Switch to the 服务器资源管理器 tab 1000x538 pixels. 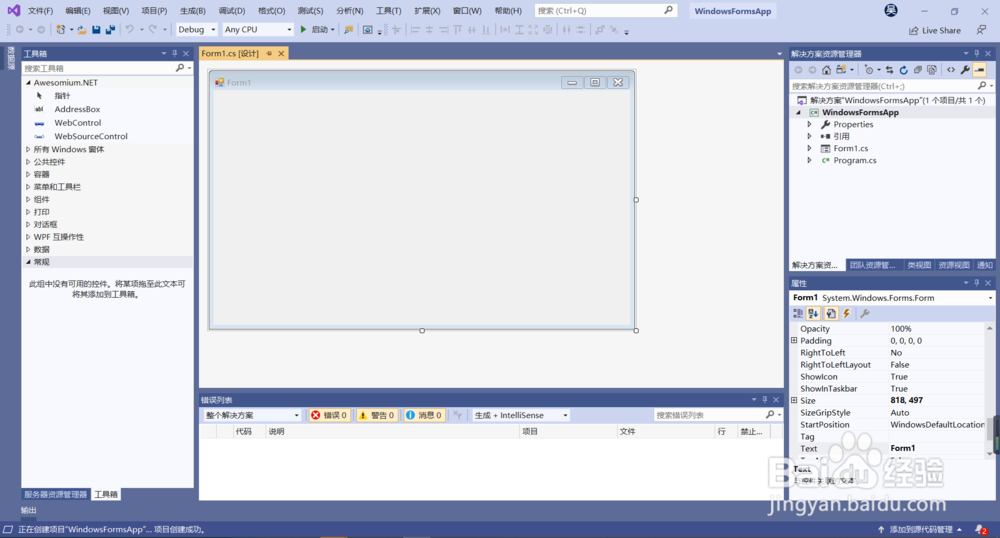click(x=55, y=495)
